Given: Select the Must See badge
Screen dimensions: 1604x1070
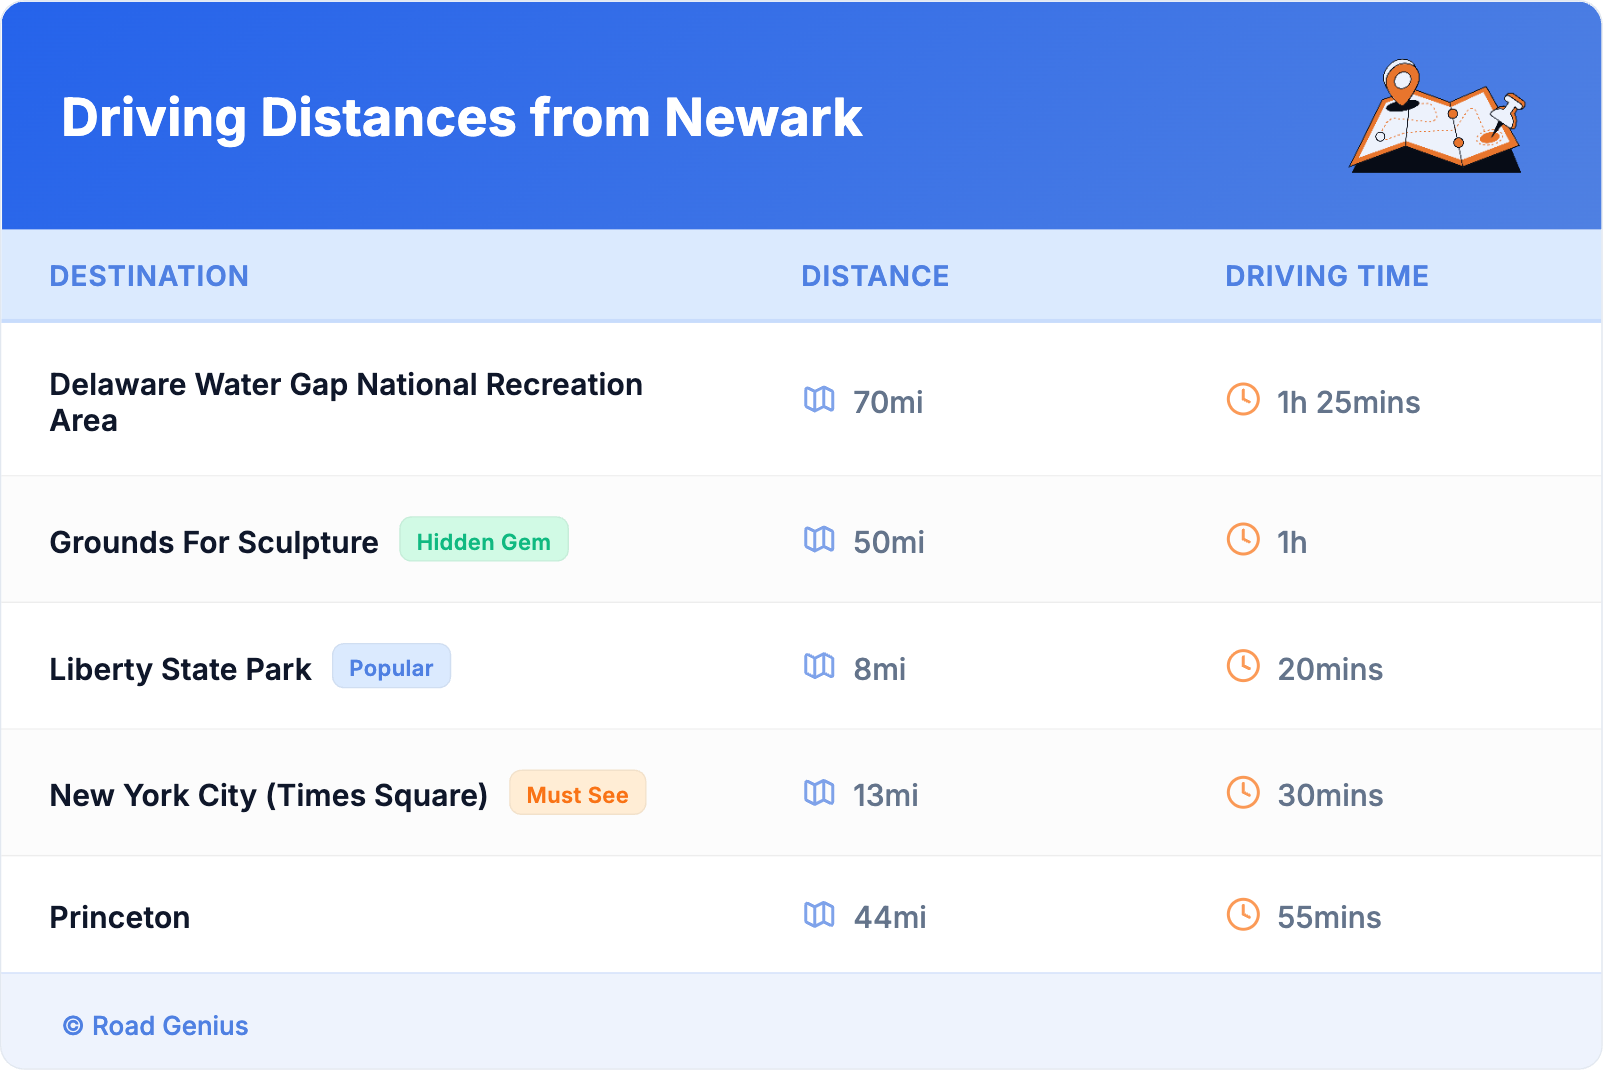Looking at the screenshot, I should coord(577,794).
